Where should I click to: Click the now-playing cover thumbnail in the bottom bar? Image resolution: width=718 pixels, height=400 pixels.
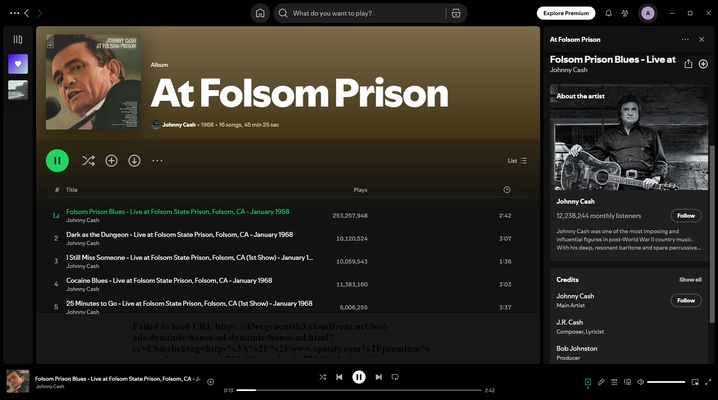(x=18, y=381)
